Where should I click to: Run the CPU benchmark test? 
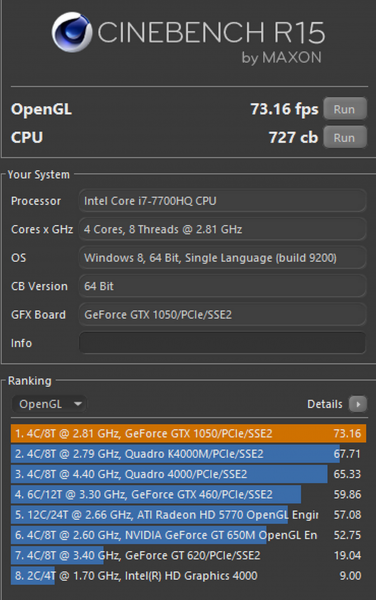point(345,137)
